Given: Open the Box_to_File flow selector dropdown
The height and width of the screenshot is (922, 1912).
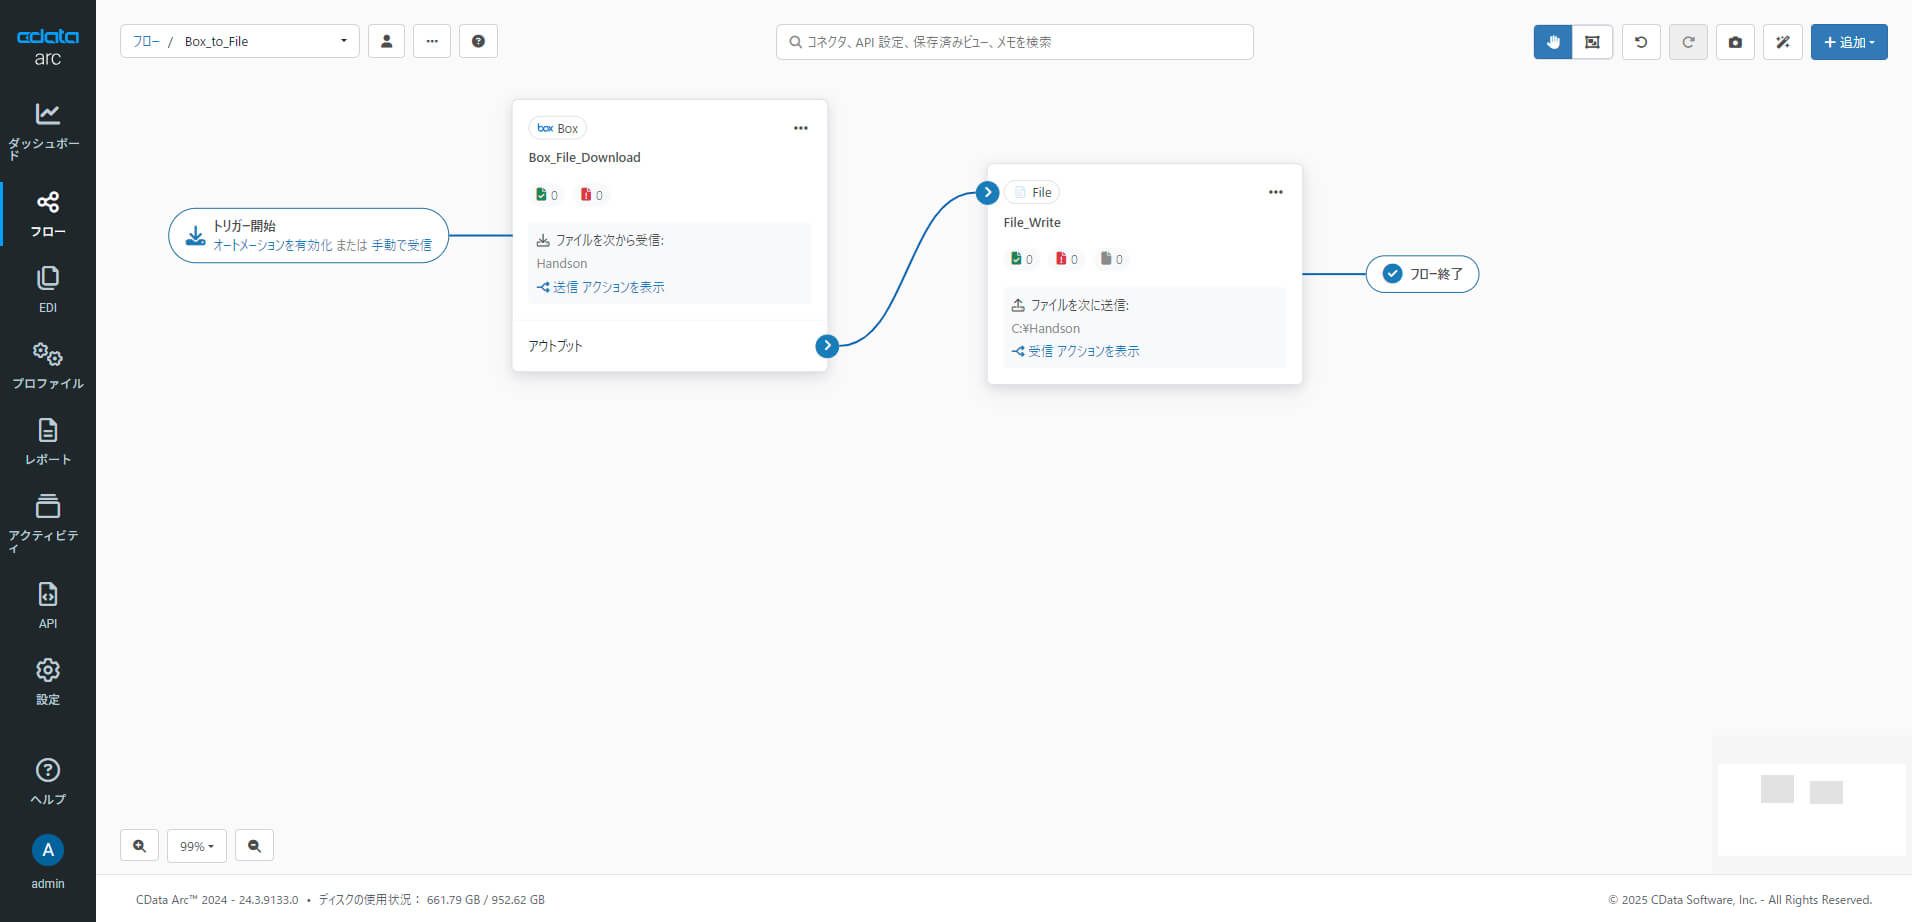Looking at the screenshot, I should [x=240, y=41].
